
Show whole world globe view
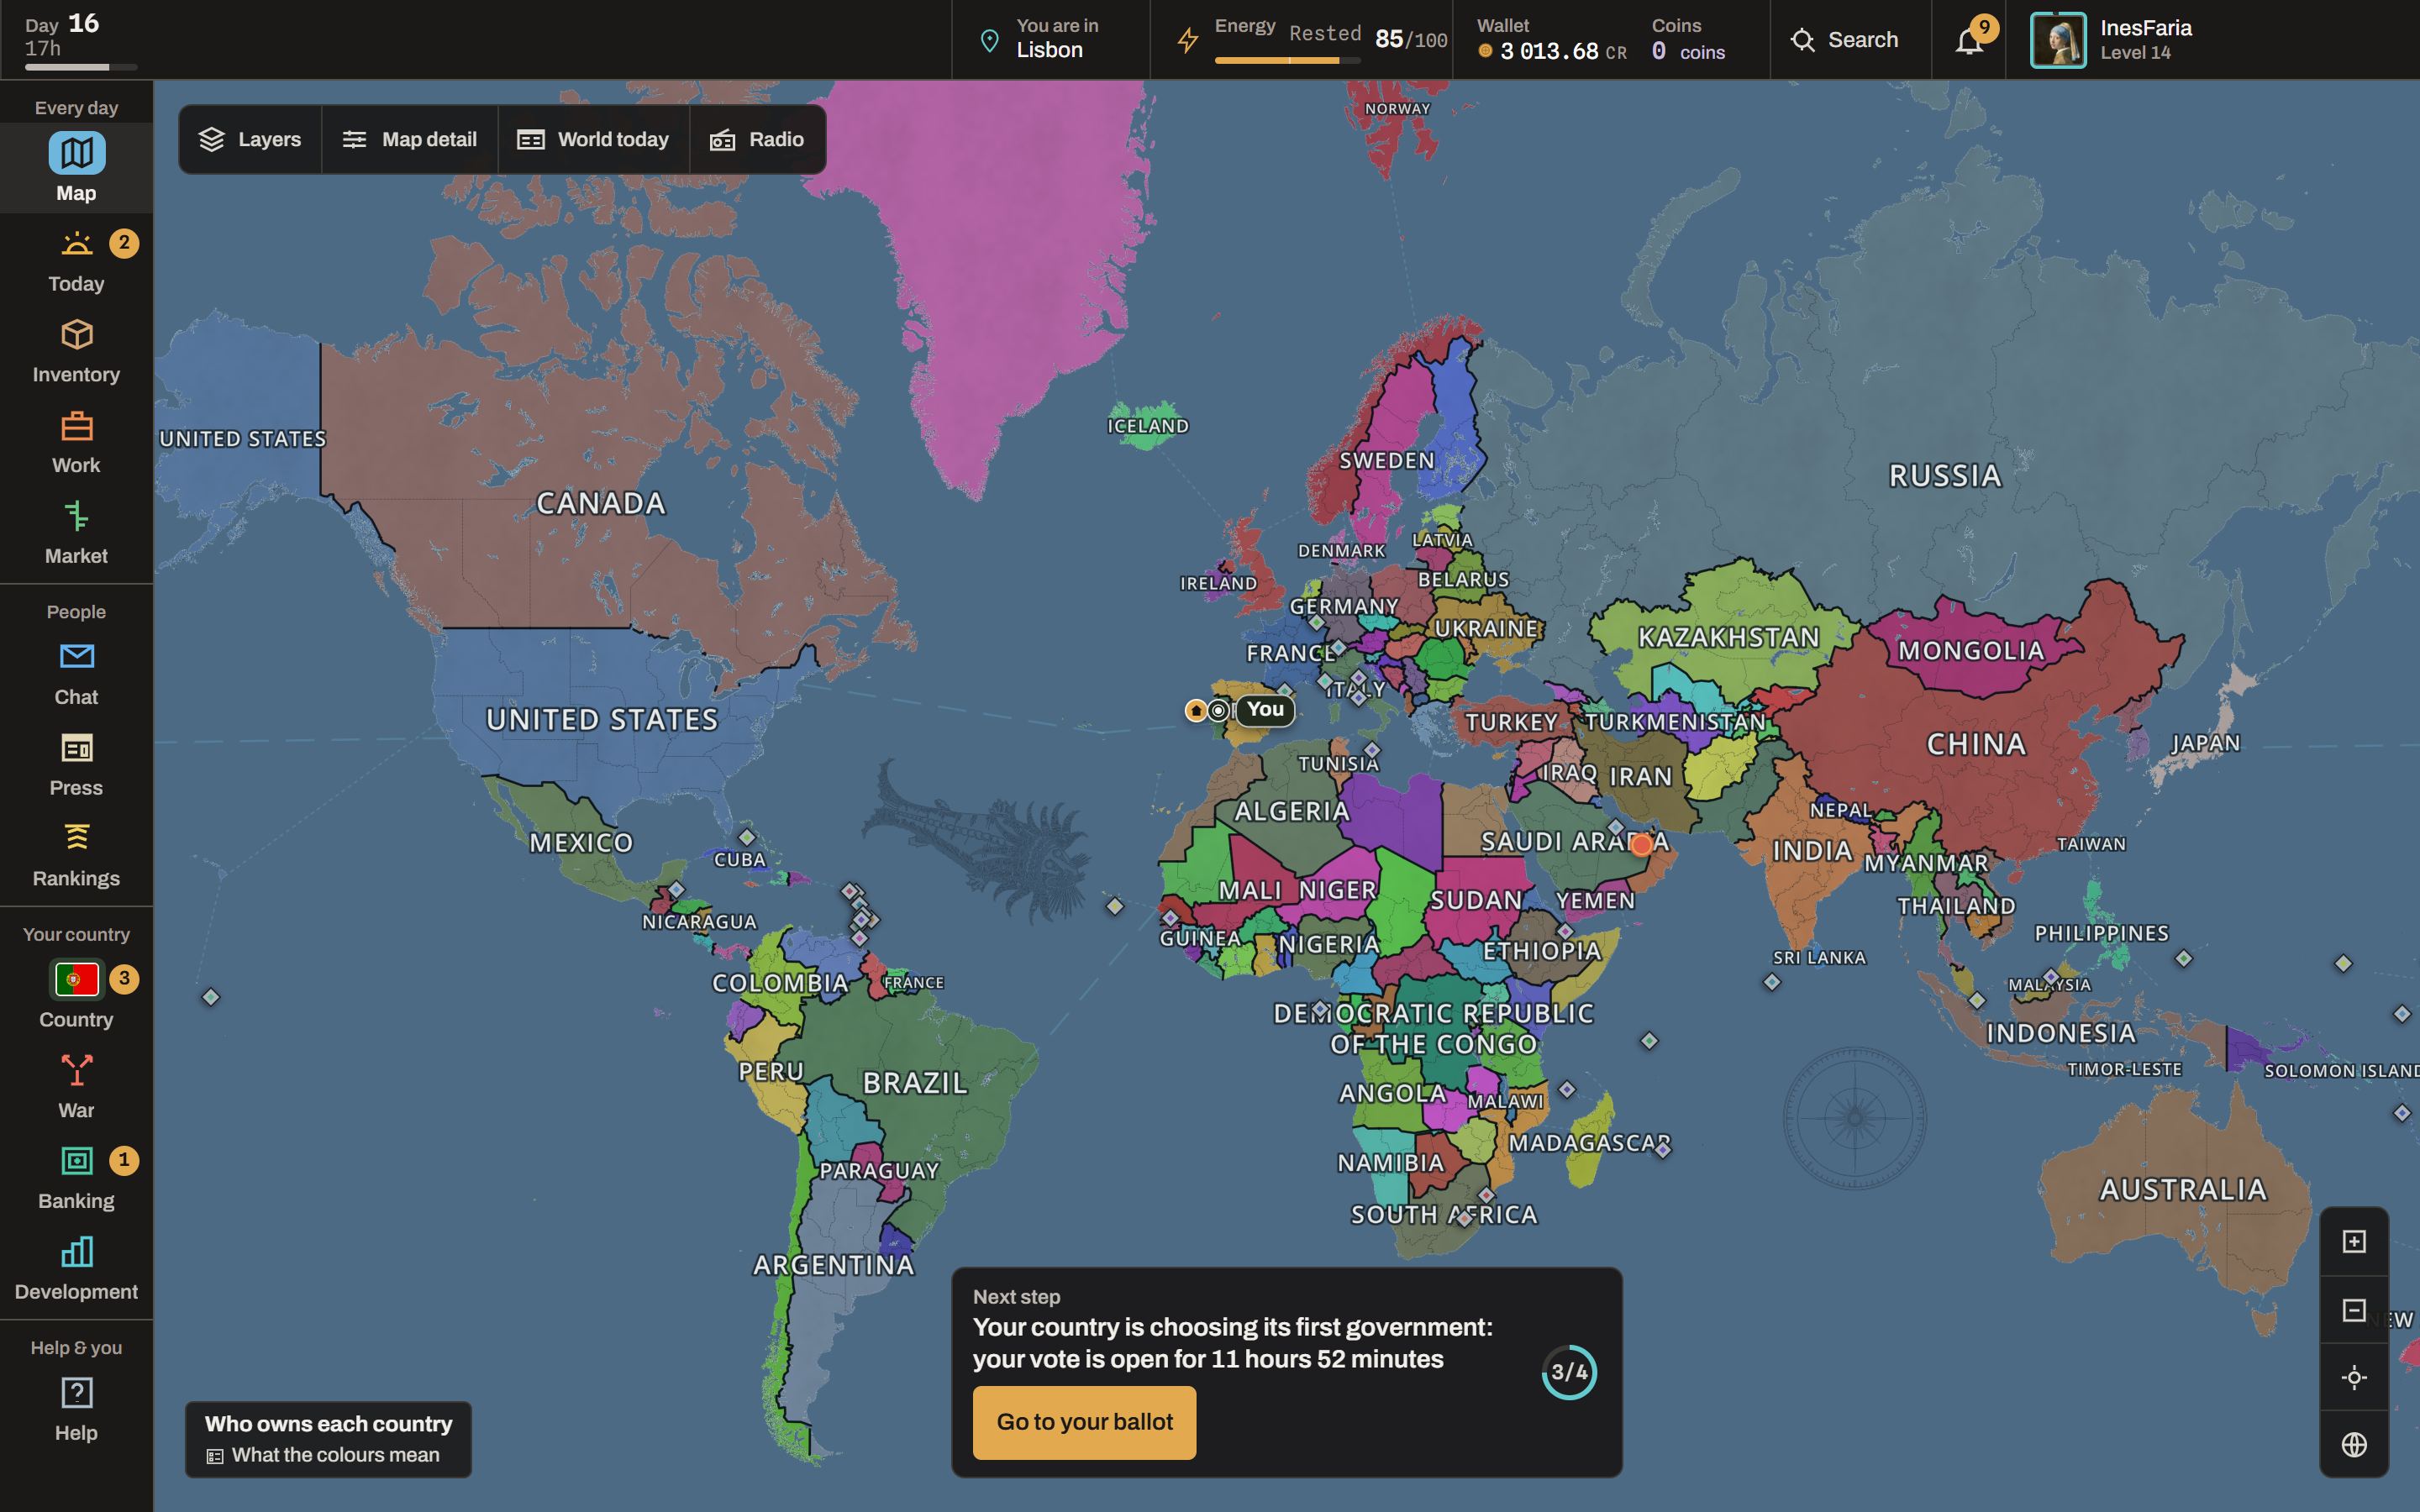[x=2354, y=1444]
